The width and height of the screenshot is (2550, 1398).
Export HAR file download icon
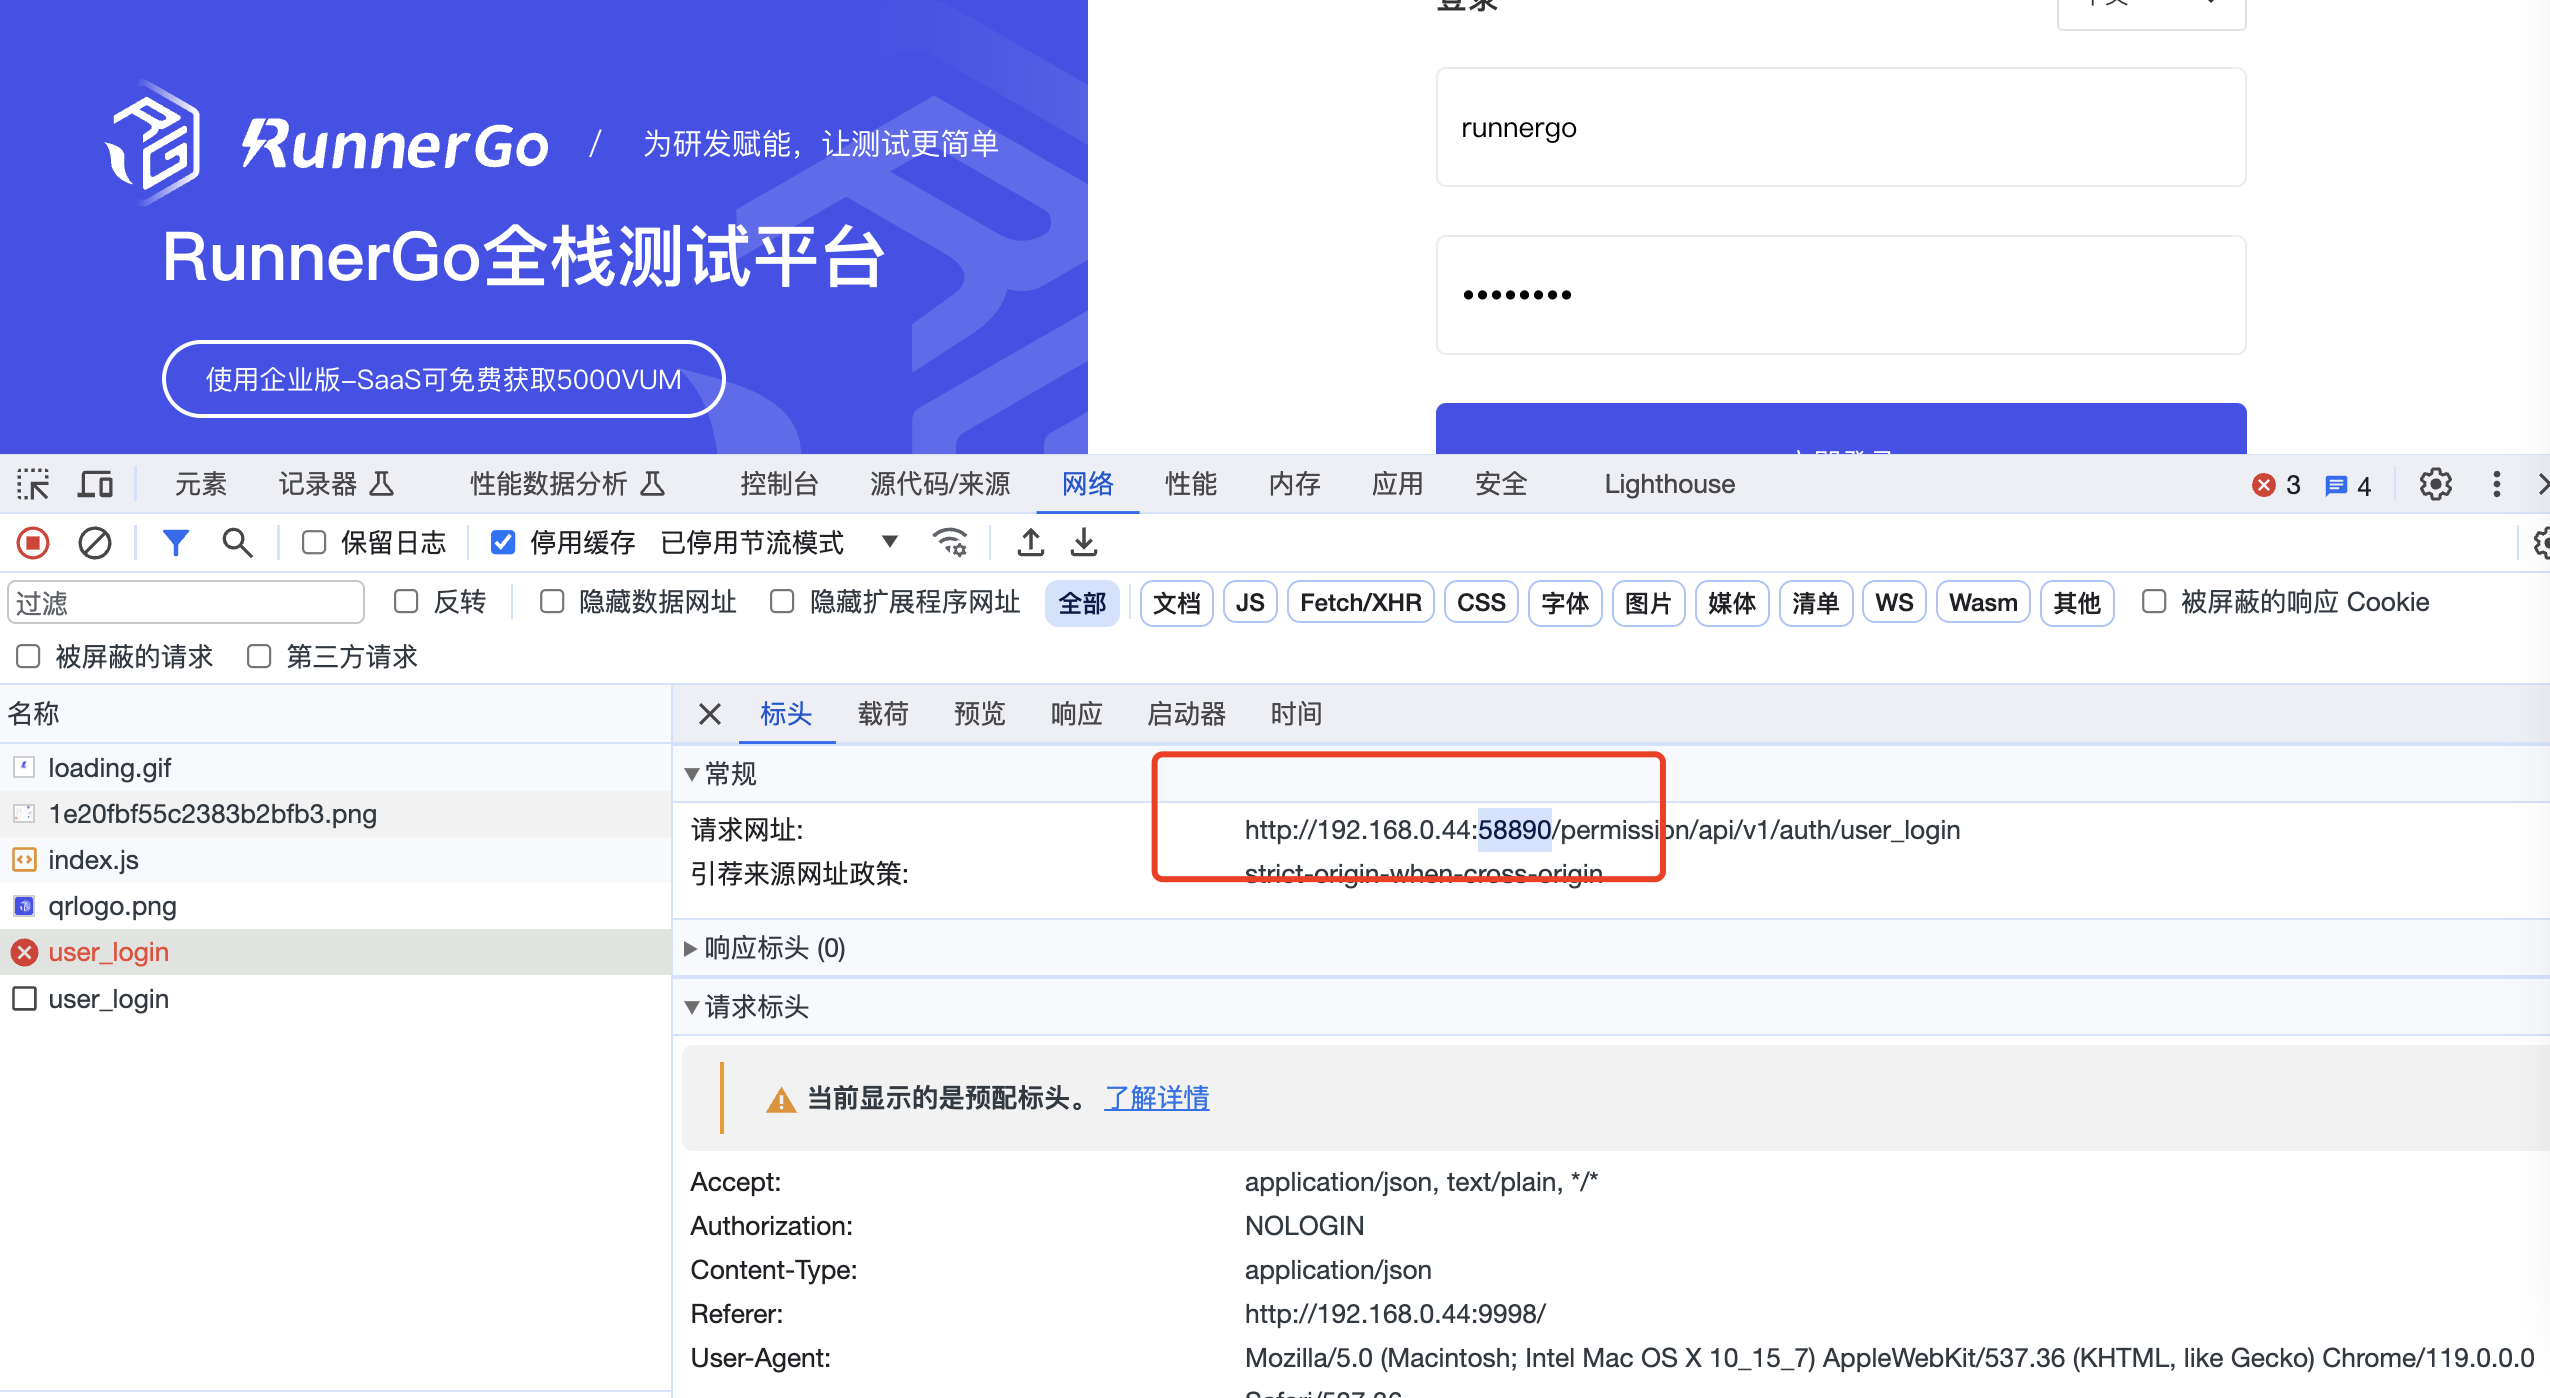tap(1084, 543)
